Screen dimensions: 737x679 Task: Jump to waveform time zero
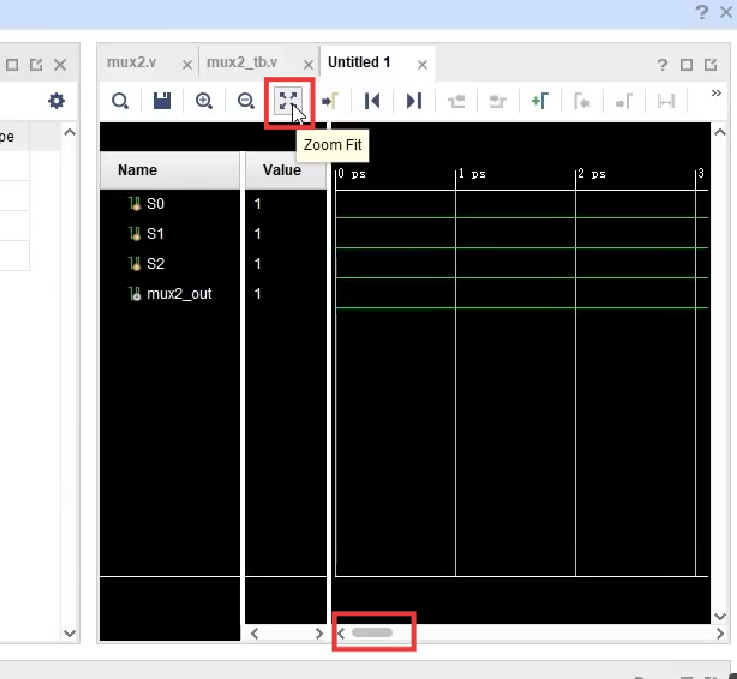click(372, 101)
